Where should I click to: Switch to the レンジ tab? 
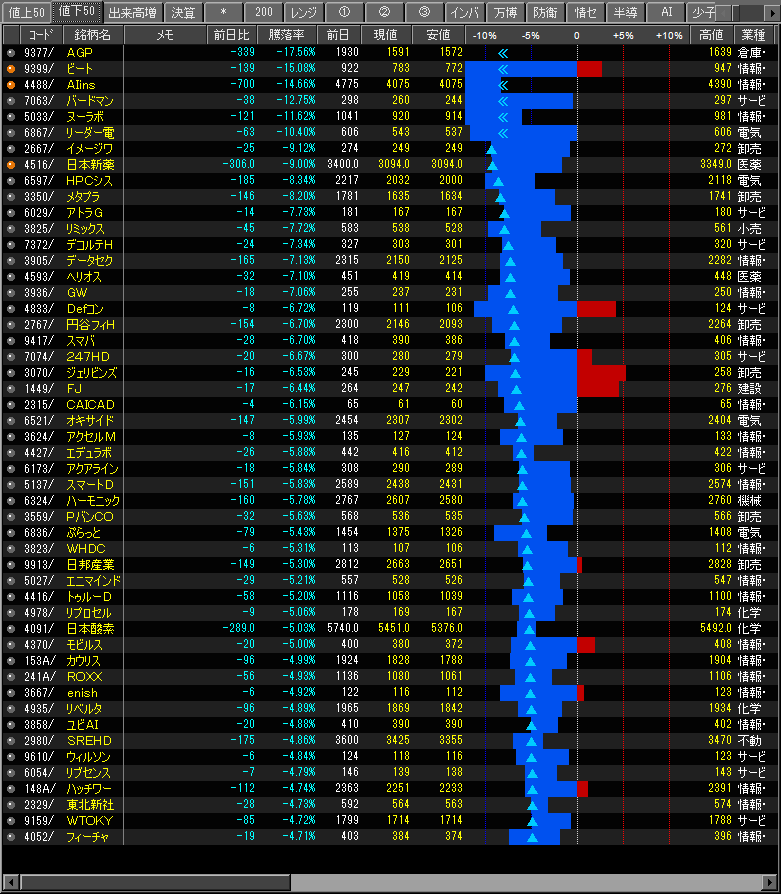[304, 12]
